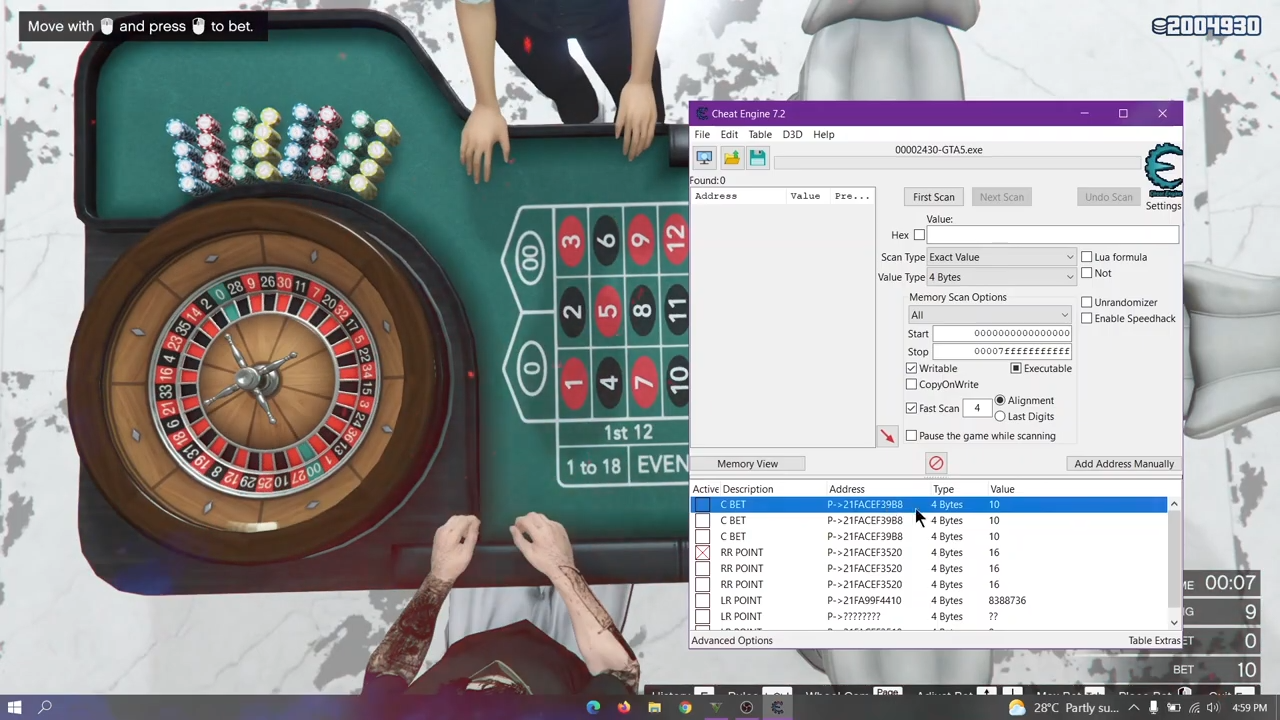Image resolution: width=1280 pixels, height=720 pixels.
Task: Open a cheat table using the folder icon
Action: [x=731, y=157]
